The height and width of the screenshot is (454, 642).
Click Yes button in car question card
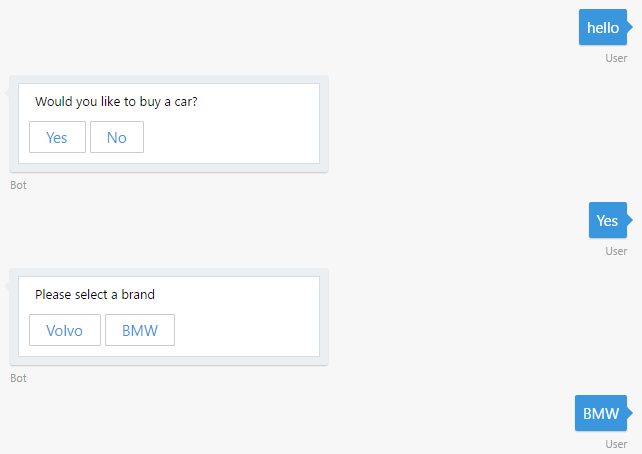pyautogui.click(x=57, y=137)
